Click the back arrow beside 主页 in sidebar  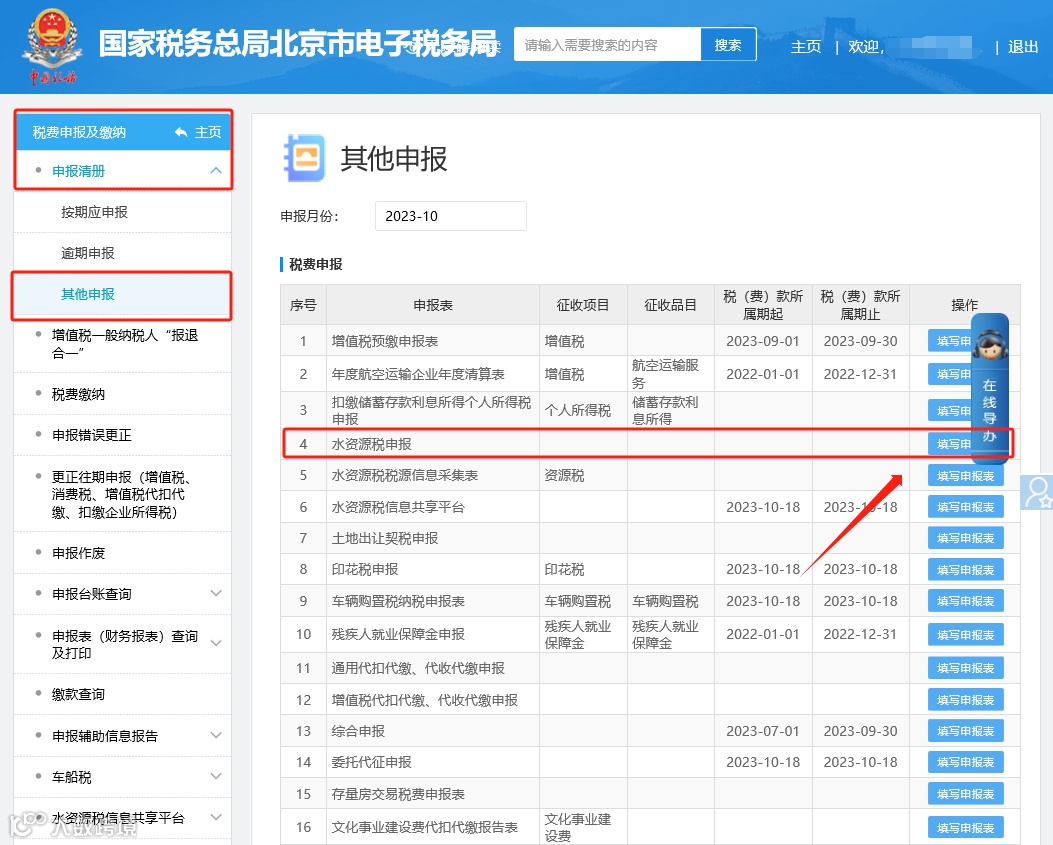coord(181,132)
